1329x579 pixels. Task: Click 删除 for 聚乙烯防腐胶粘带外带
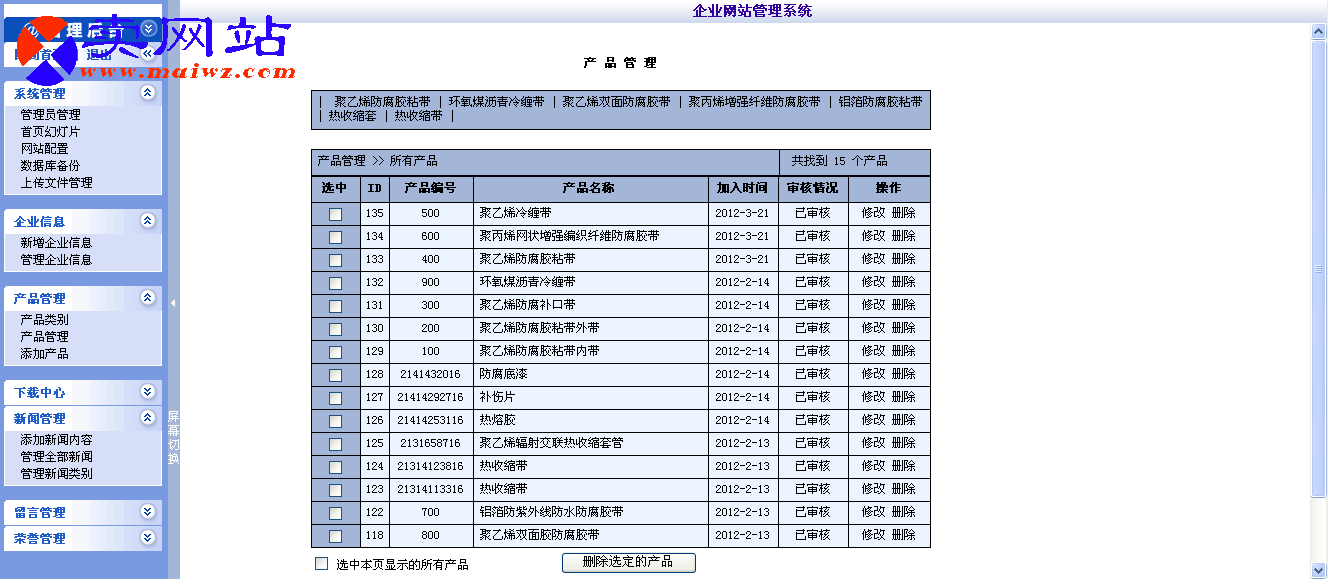tap(903, 328)
